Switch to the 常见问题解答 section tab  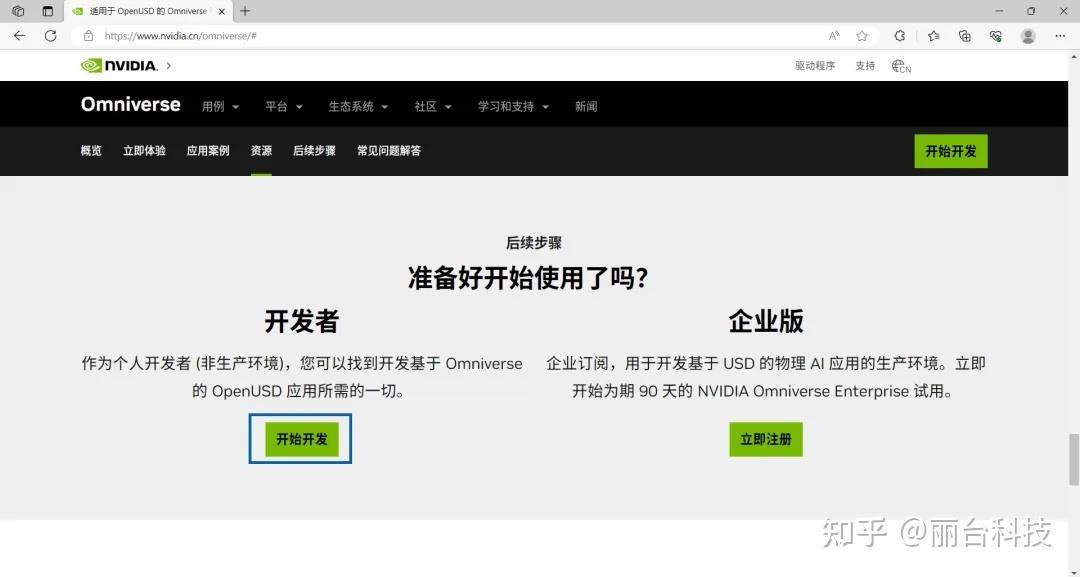coord(388,151)
